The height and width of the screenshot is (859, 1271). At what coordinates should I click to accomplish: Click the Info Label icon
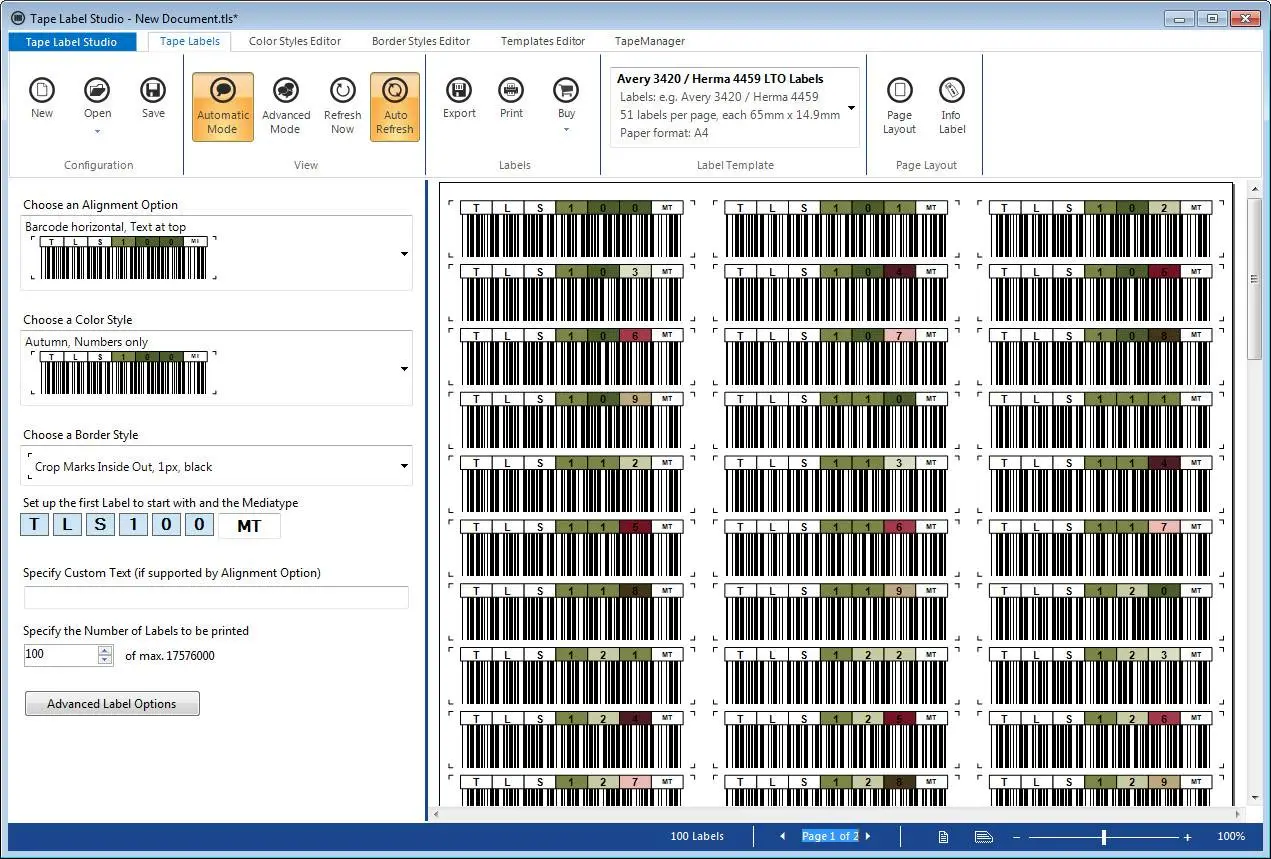[952, 91]
